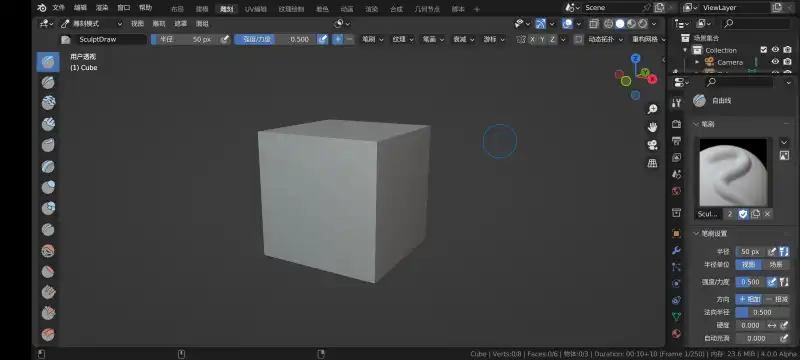The image size is (800, 360).
Task: Select the Layer sculpt brush
Action: 48,166
